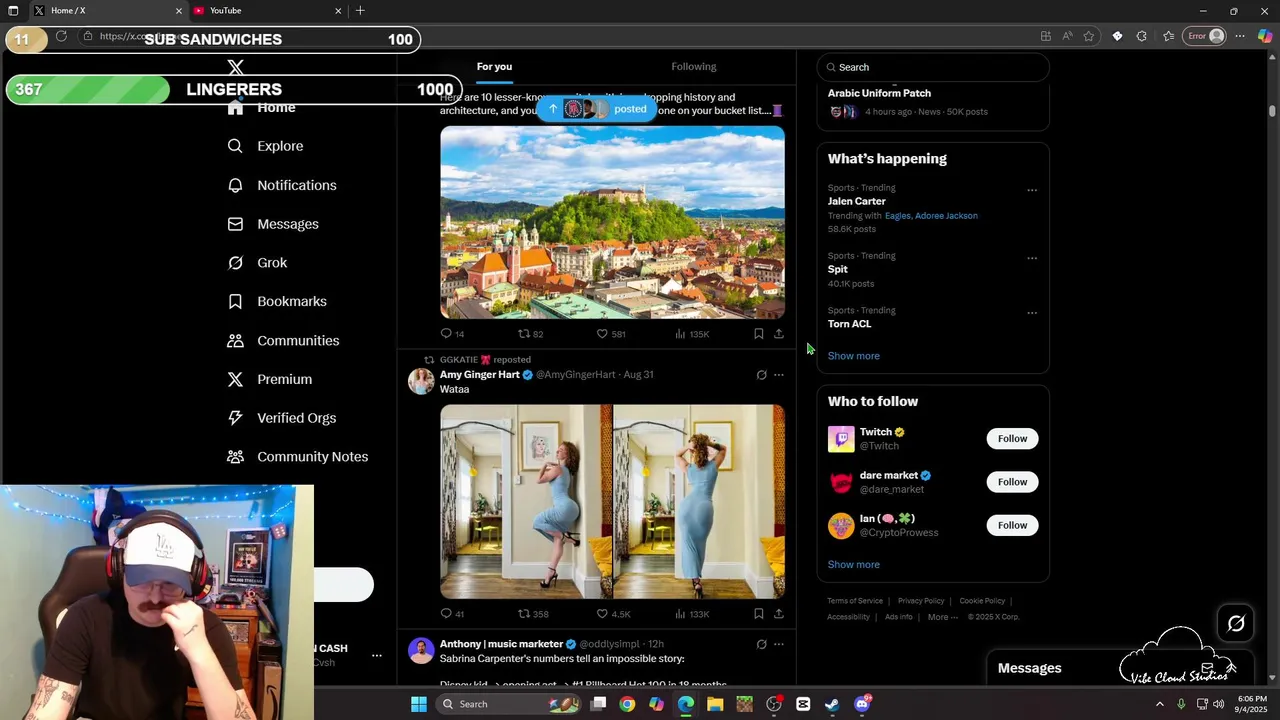Click Show more under What's happening
Viewport: 1280px width, 720px height.
(853, 356)
